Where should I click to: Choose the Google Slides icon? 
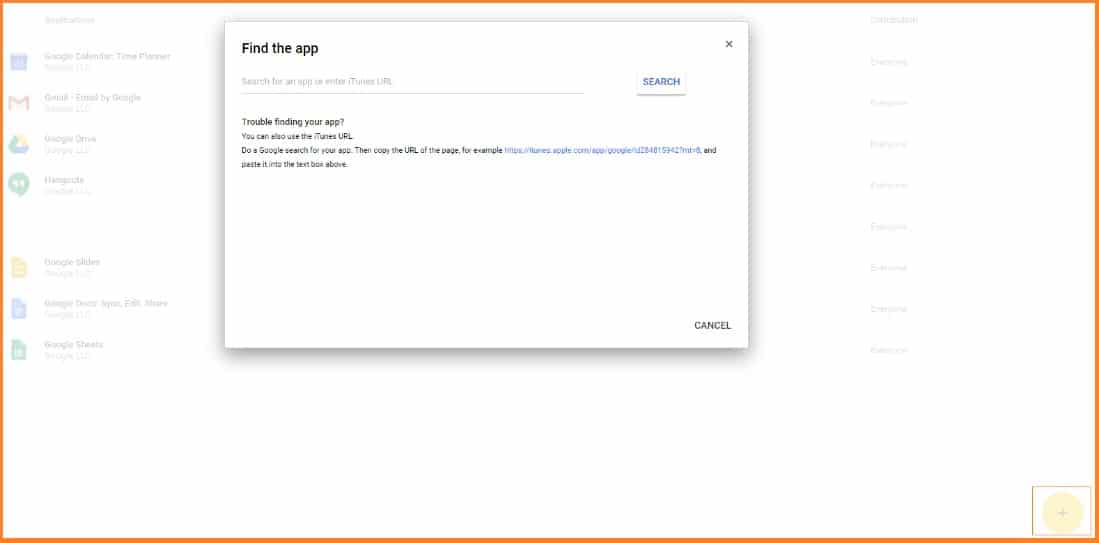coord(19,268)
